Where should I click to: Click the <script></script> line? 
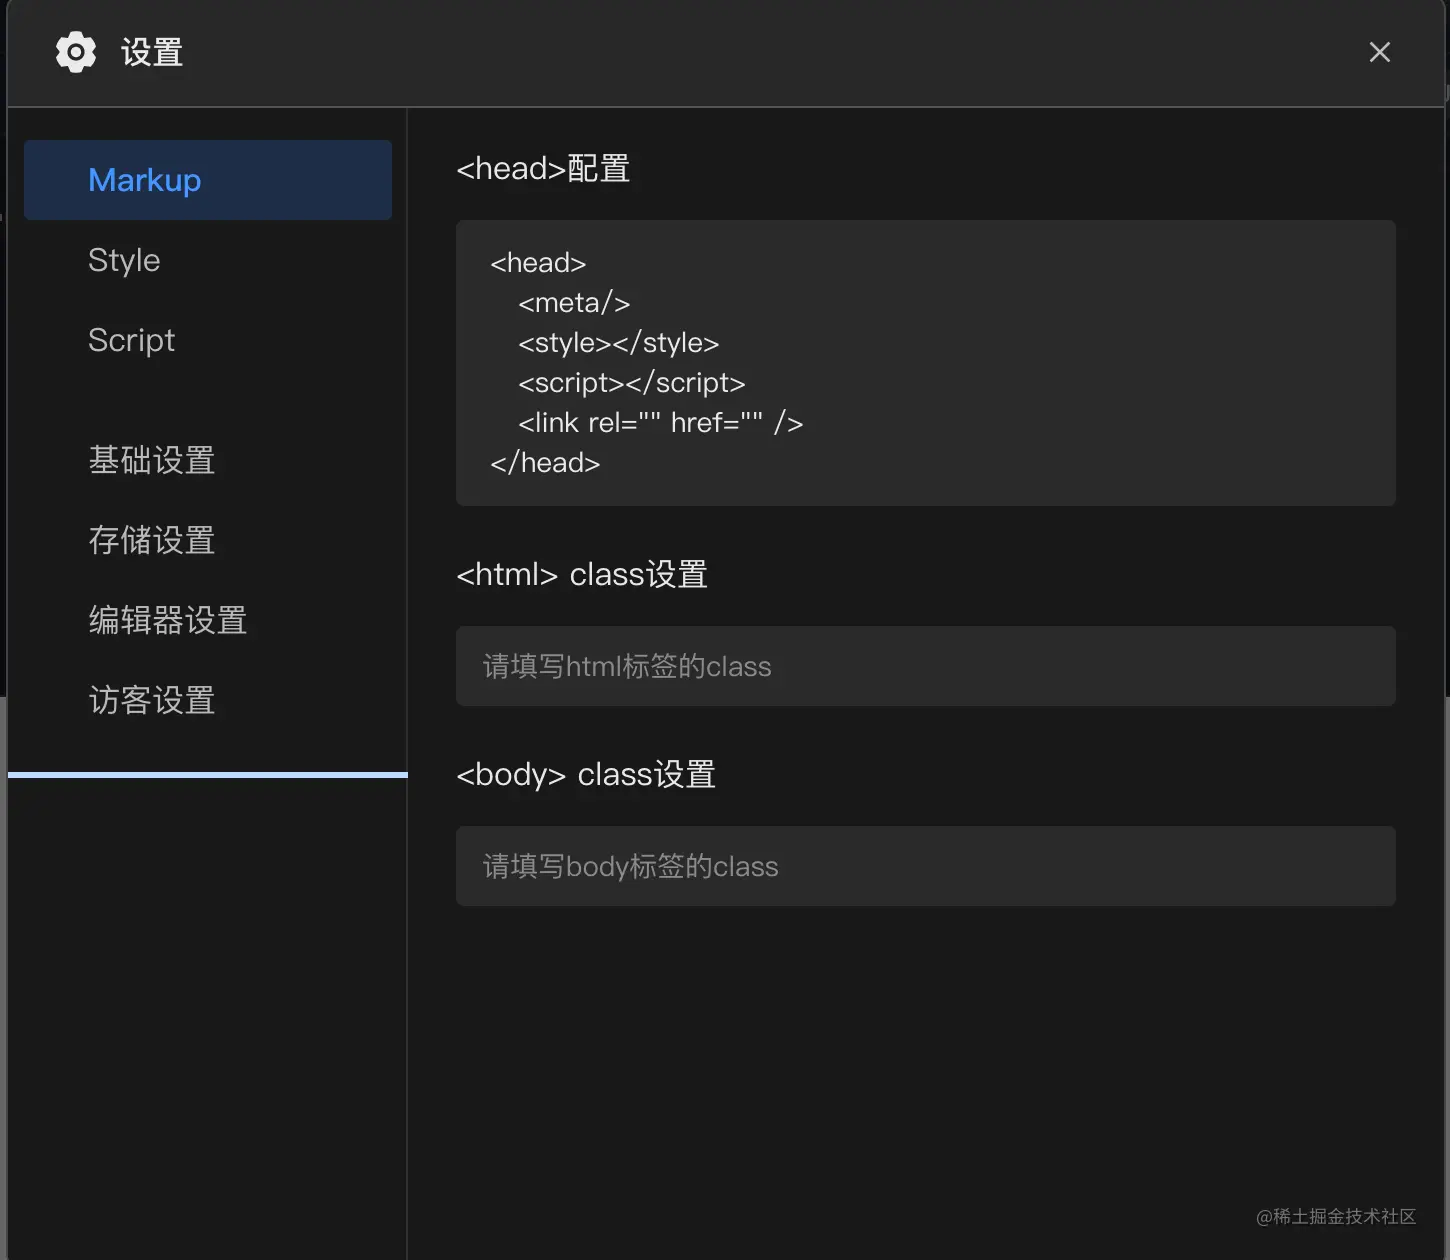click(x=632, y=383)
